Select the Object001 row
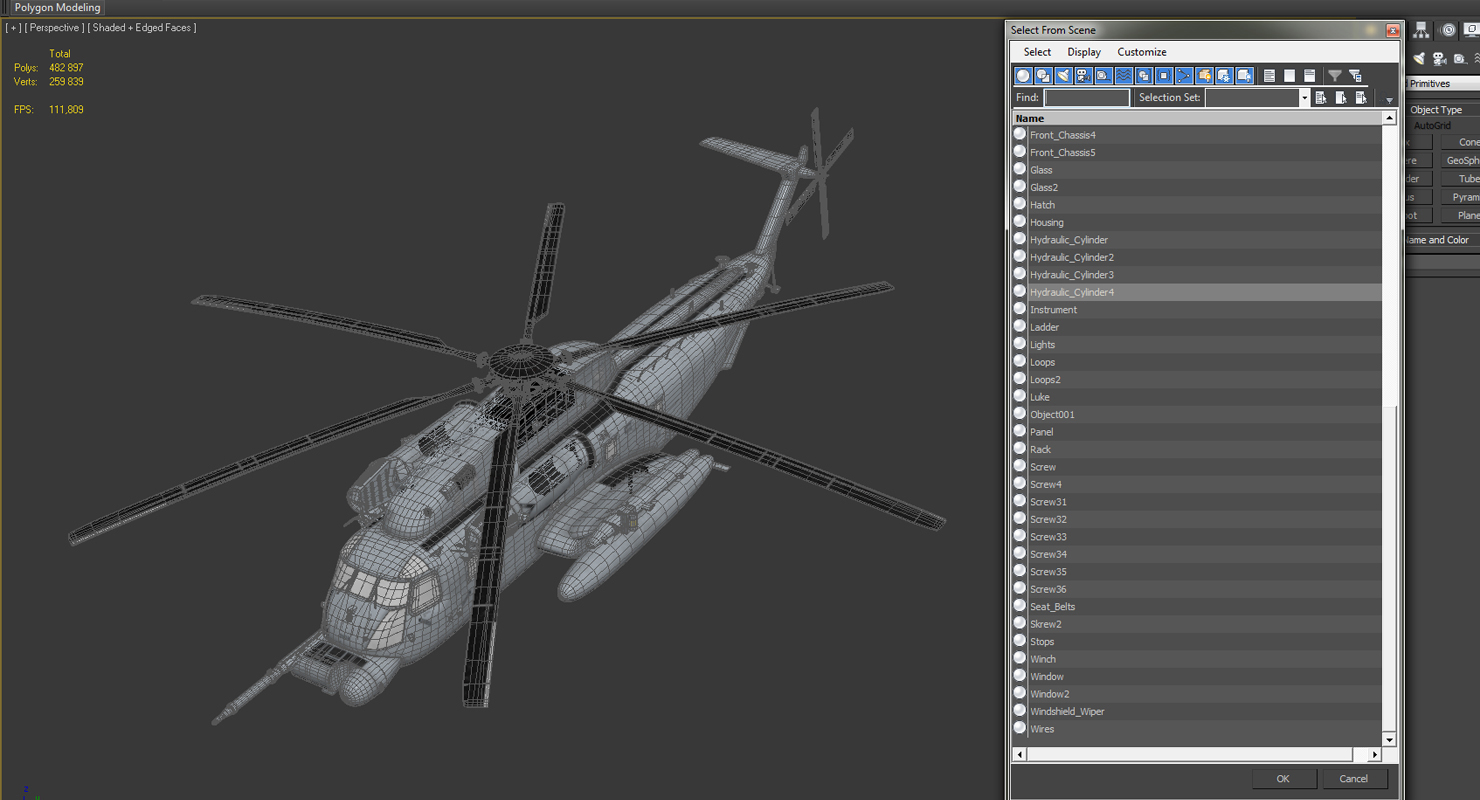This screenshot has width=1480, height=800. tap(1197, 414)
